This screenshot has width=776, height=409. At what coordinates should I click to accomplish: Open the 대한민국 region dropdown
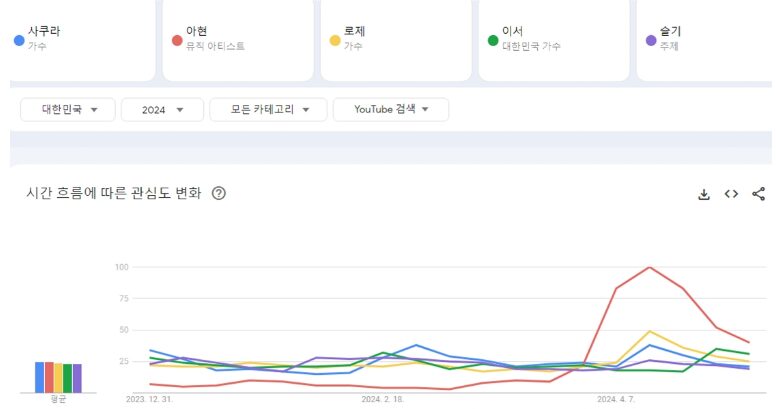68,110
